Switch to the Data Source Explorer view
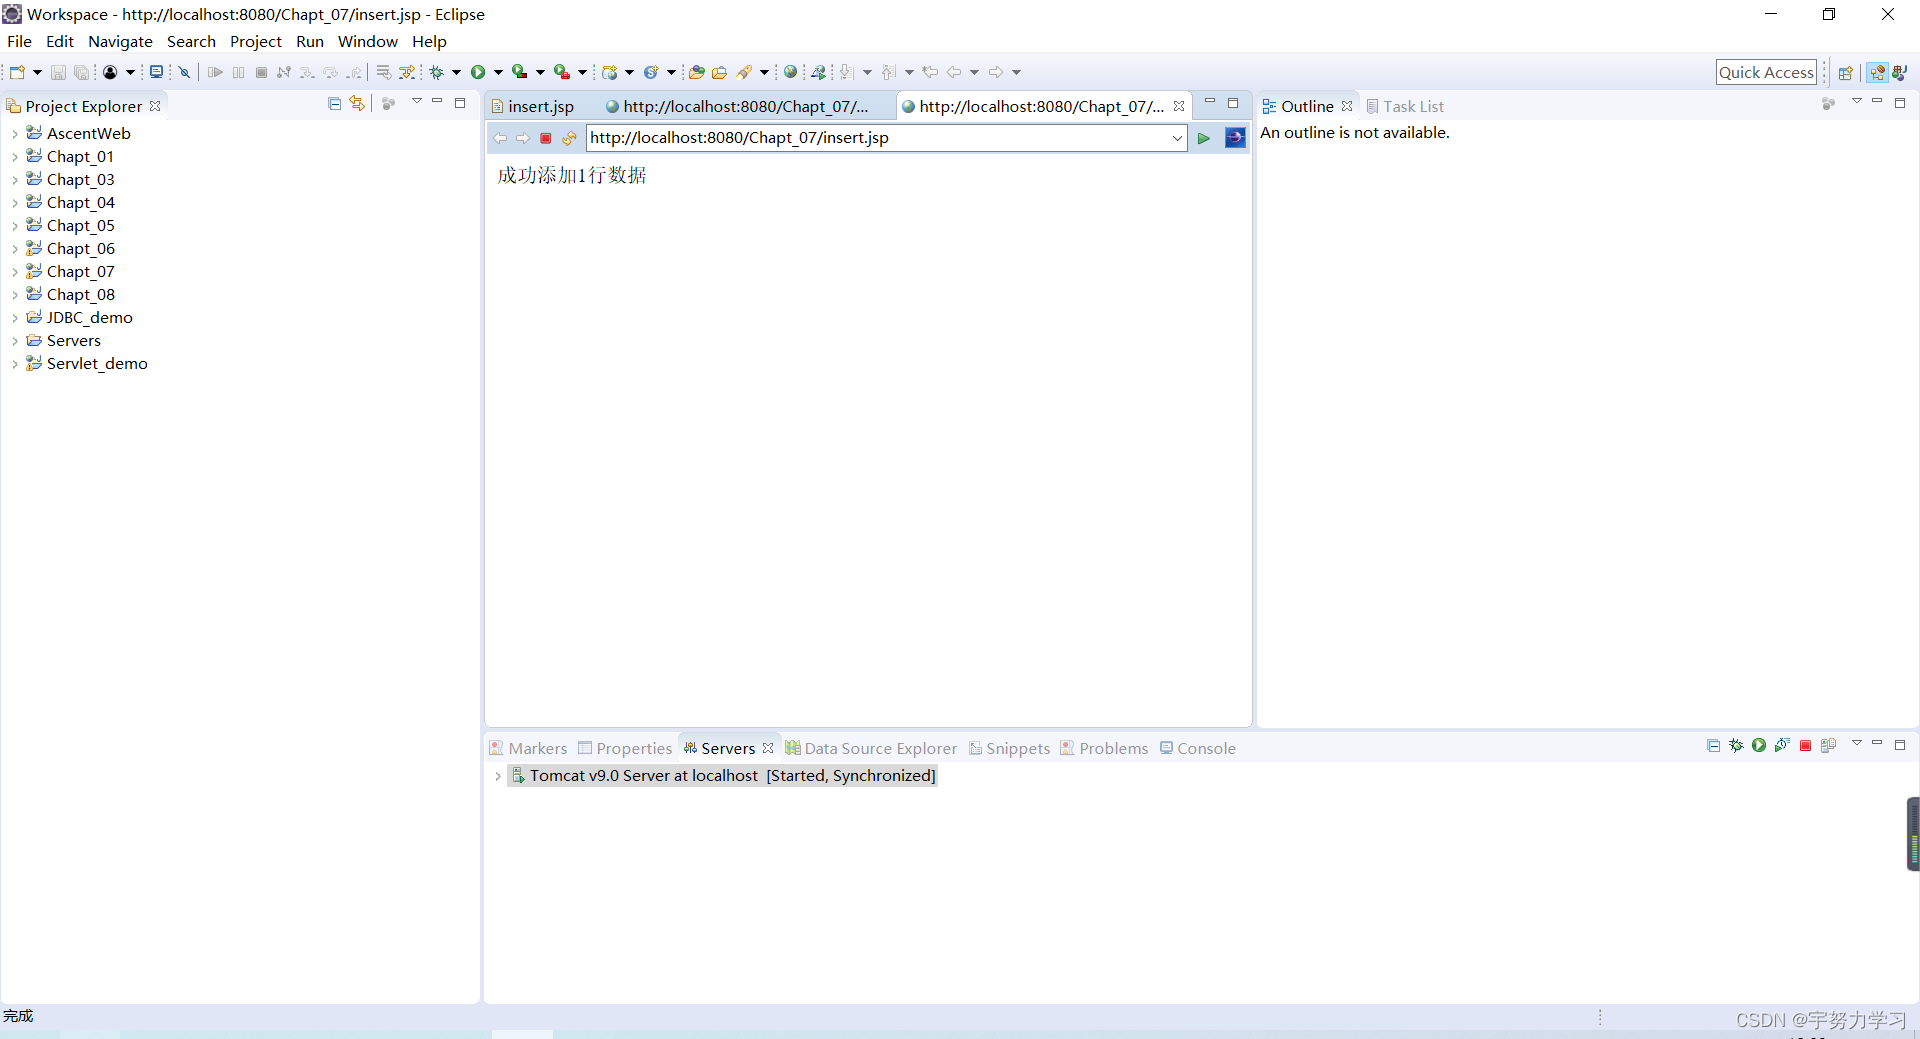Screen dimensions: 1920x1039 tap(880, 748)
